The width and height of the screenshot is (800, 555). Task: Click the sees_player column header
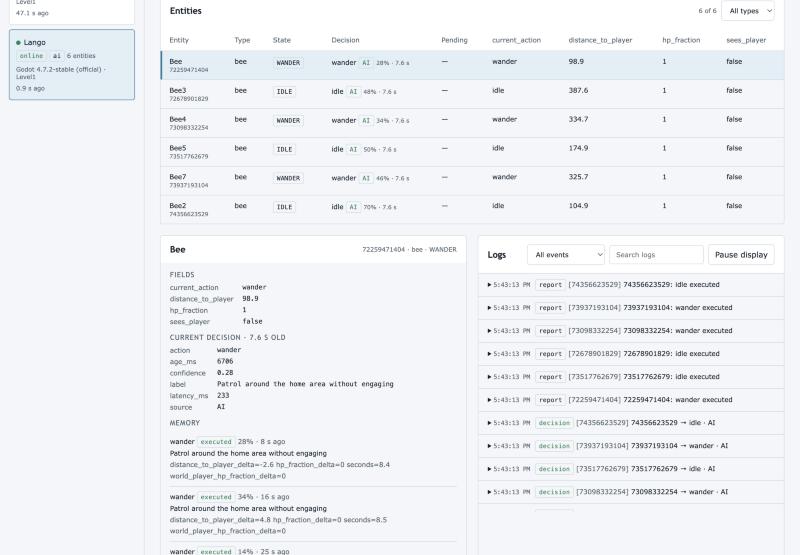[x=746, y=40]
